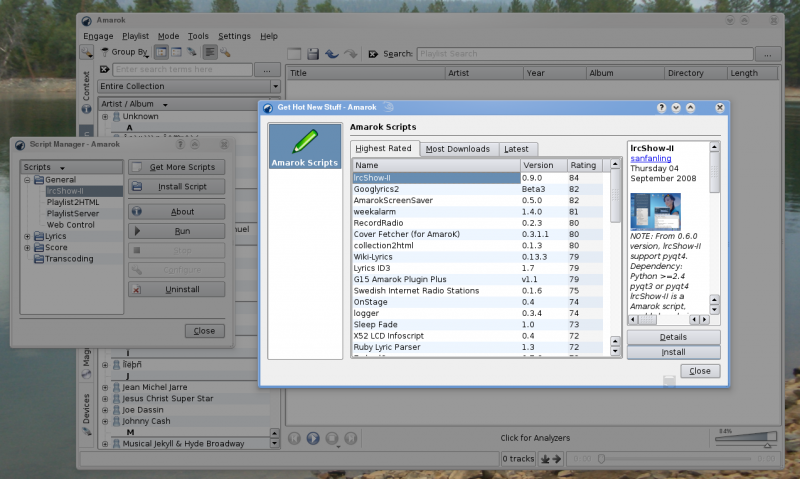The image size is (800, 479).
Task: Click the volume slider in Amarok
Action: tap(746, 438)
